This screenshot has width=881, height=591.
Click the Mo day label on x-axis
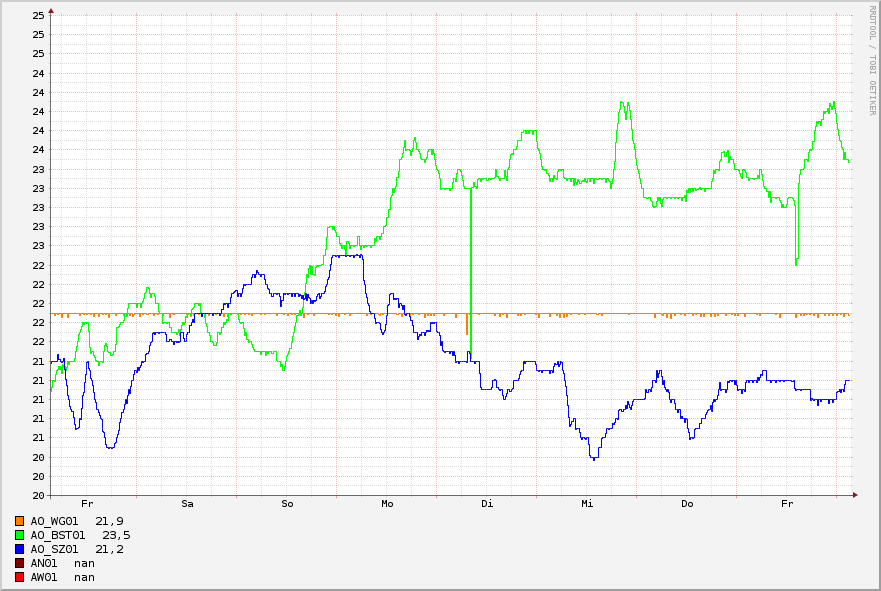pyautogui.click(x=387, y=504)
